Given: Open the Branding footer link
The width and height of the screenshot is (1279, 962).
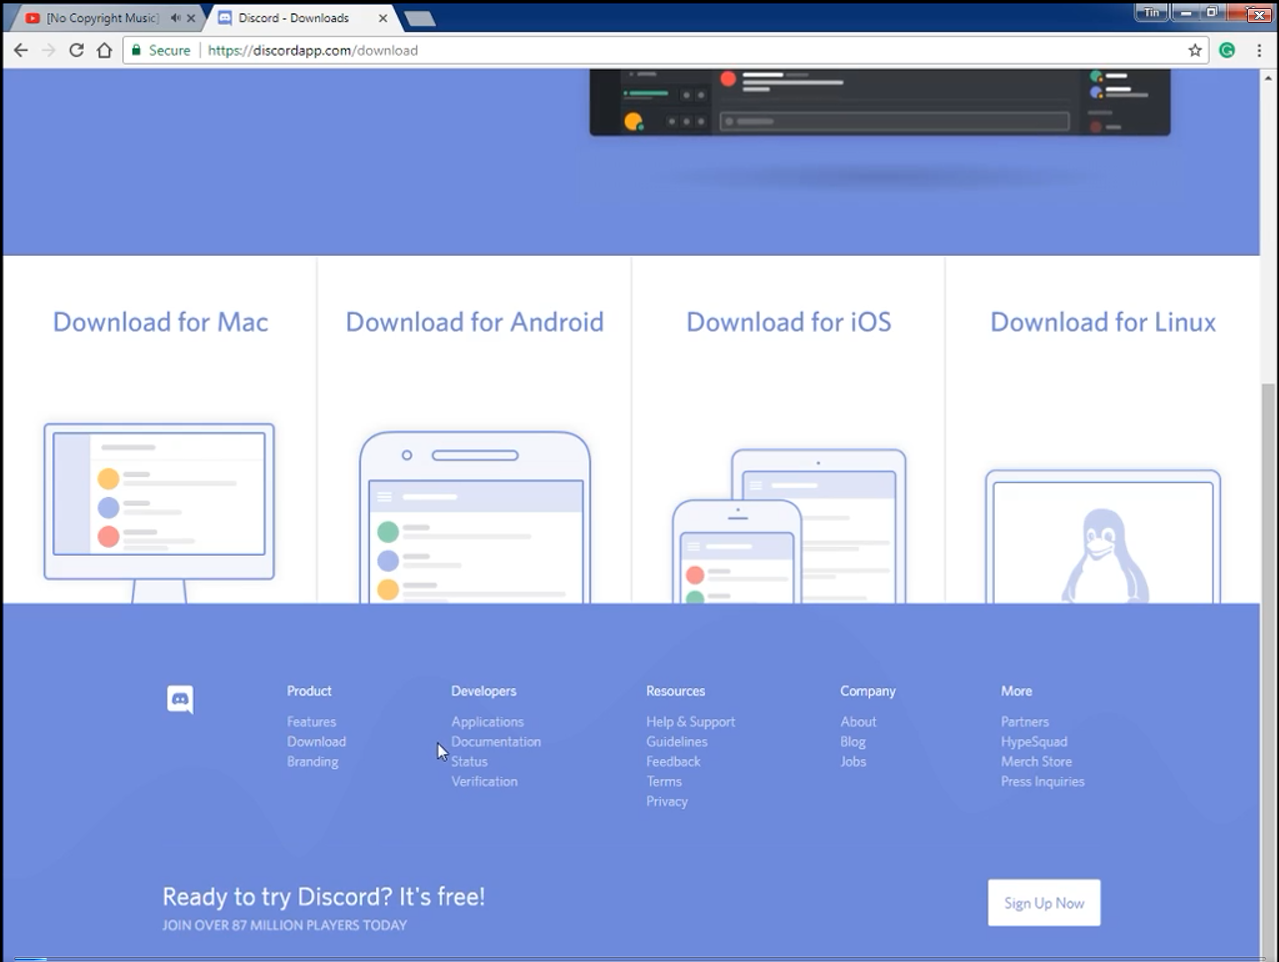Looking at the screenshot, I should pyautogui.click(x=312, y=761).
